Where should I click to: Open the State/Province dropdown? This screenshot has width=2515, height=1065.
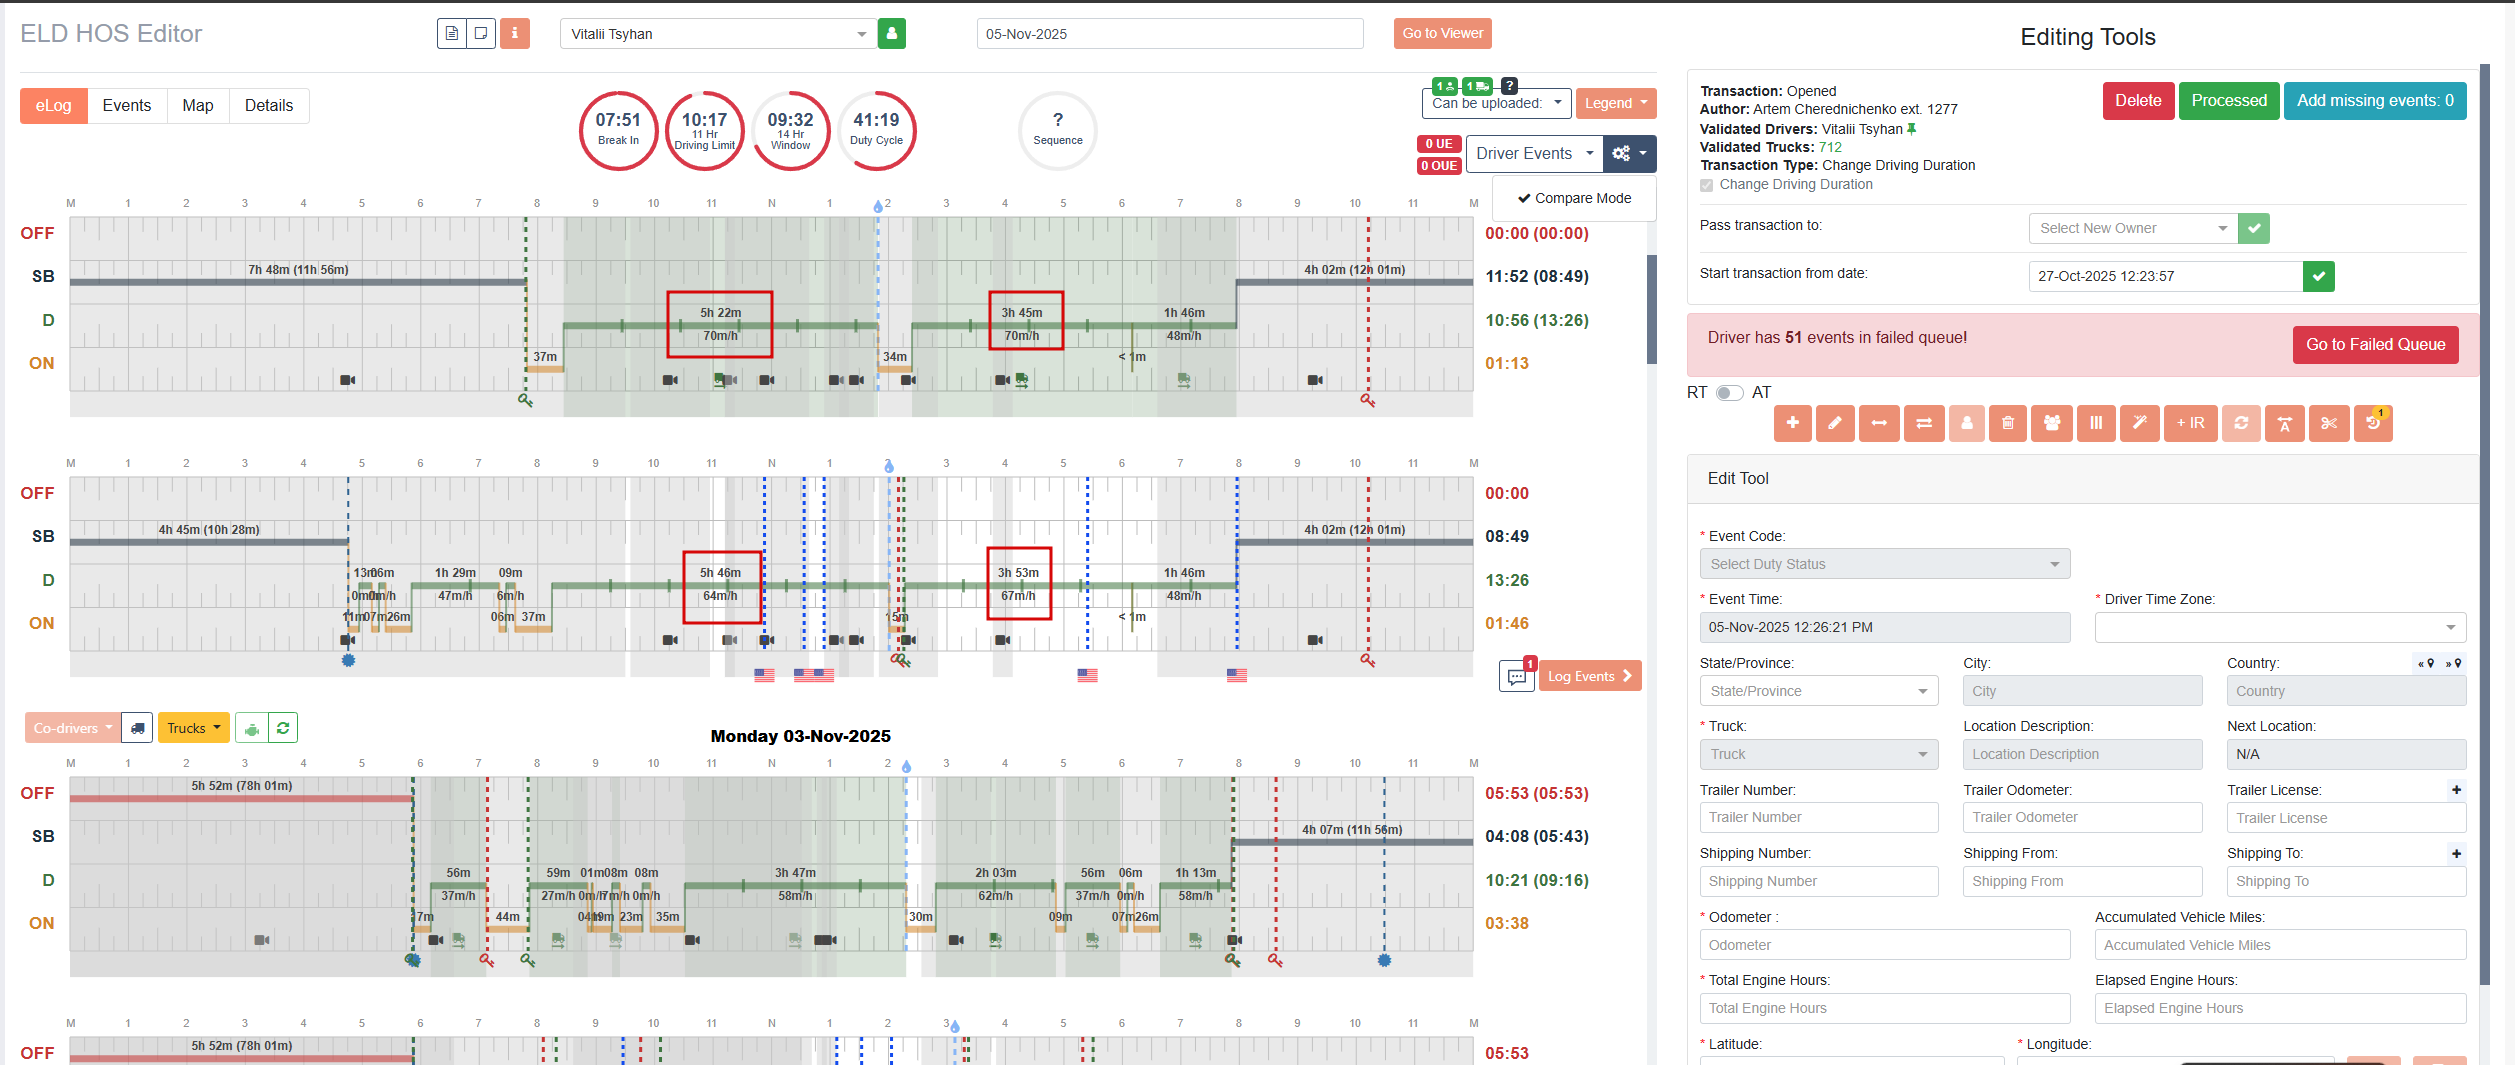pyautogui.click(x=1819, y=691)
